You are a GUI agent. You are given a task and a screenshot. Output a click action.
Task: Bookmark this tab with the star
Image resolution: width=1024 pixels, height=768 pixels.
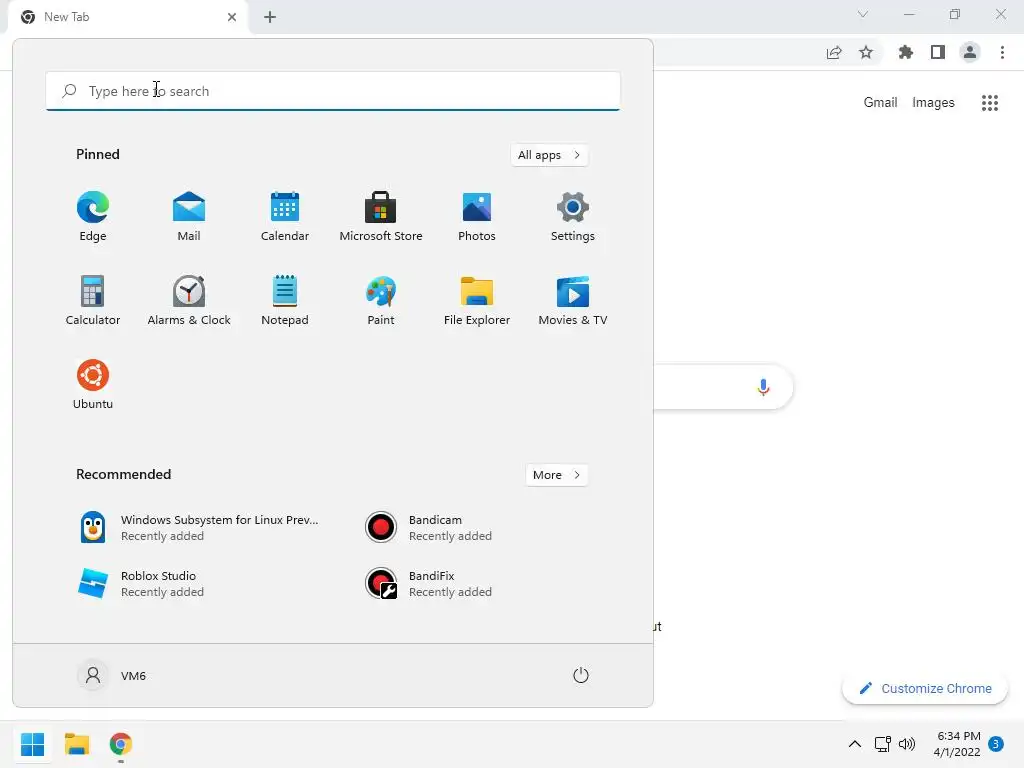866,52
